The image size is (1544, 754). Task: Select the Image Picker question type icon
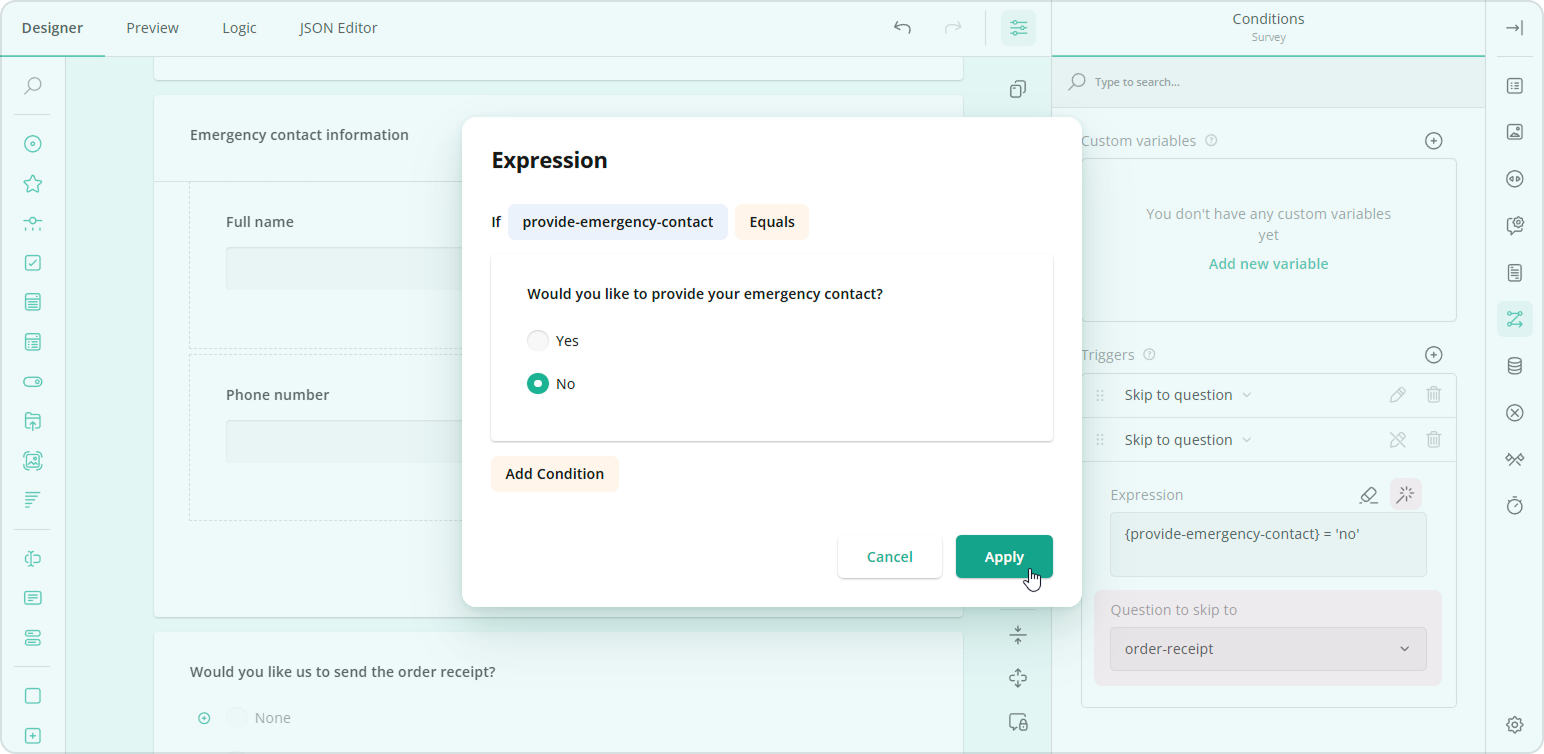coord(32,460)
